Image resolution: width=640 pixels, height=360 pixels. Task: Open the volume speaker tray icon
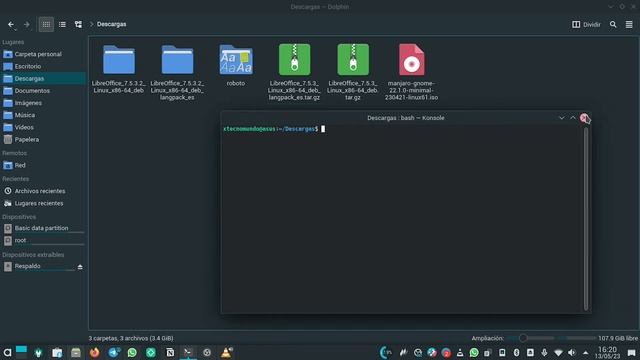tap(572, 353)
